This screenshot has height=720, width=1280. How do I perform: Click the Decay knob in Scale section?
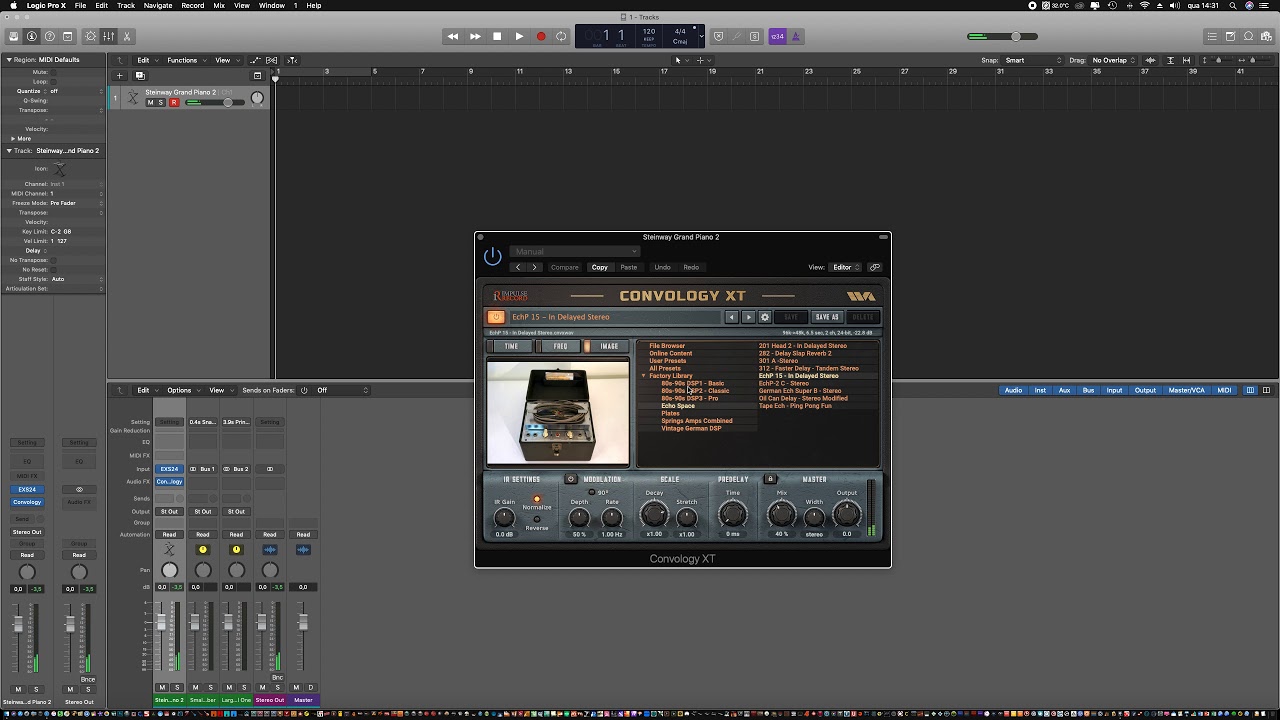point(654,514)
